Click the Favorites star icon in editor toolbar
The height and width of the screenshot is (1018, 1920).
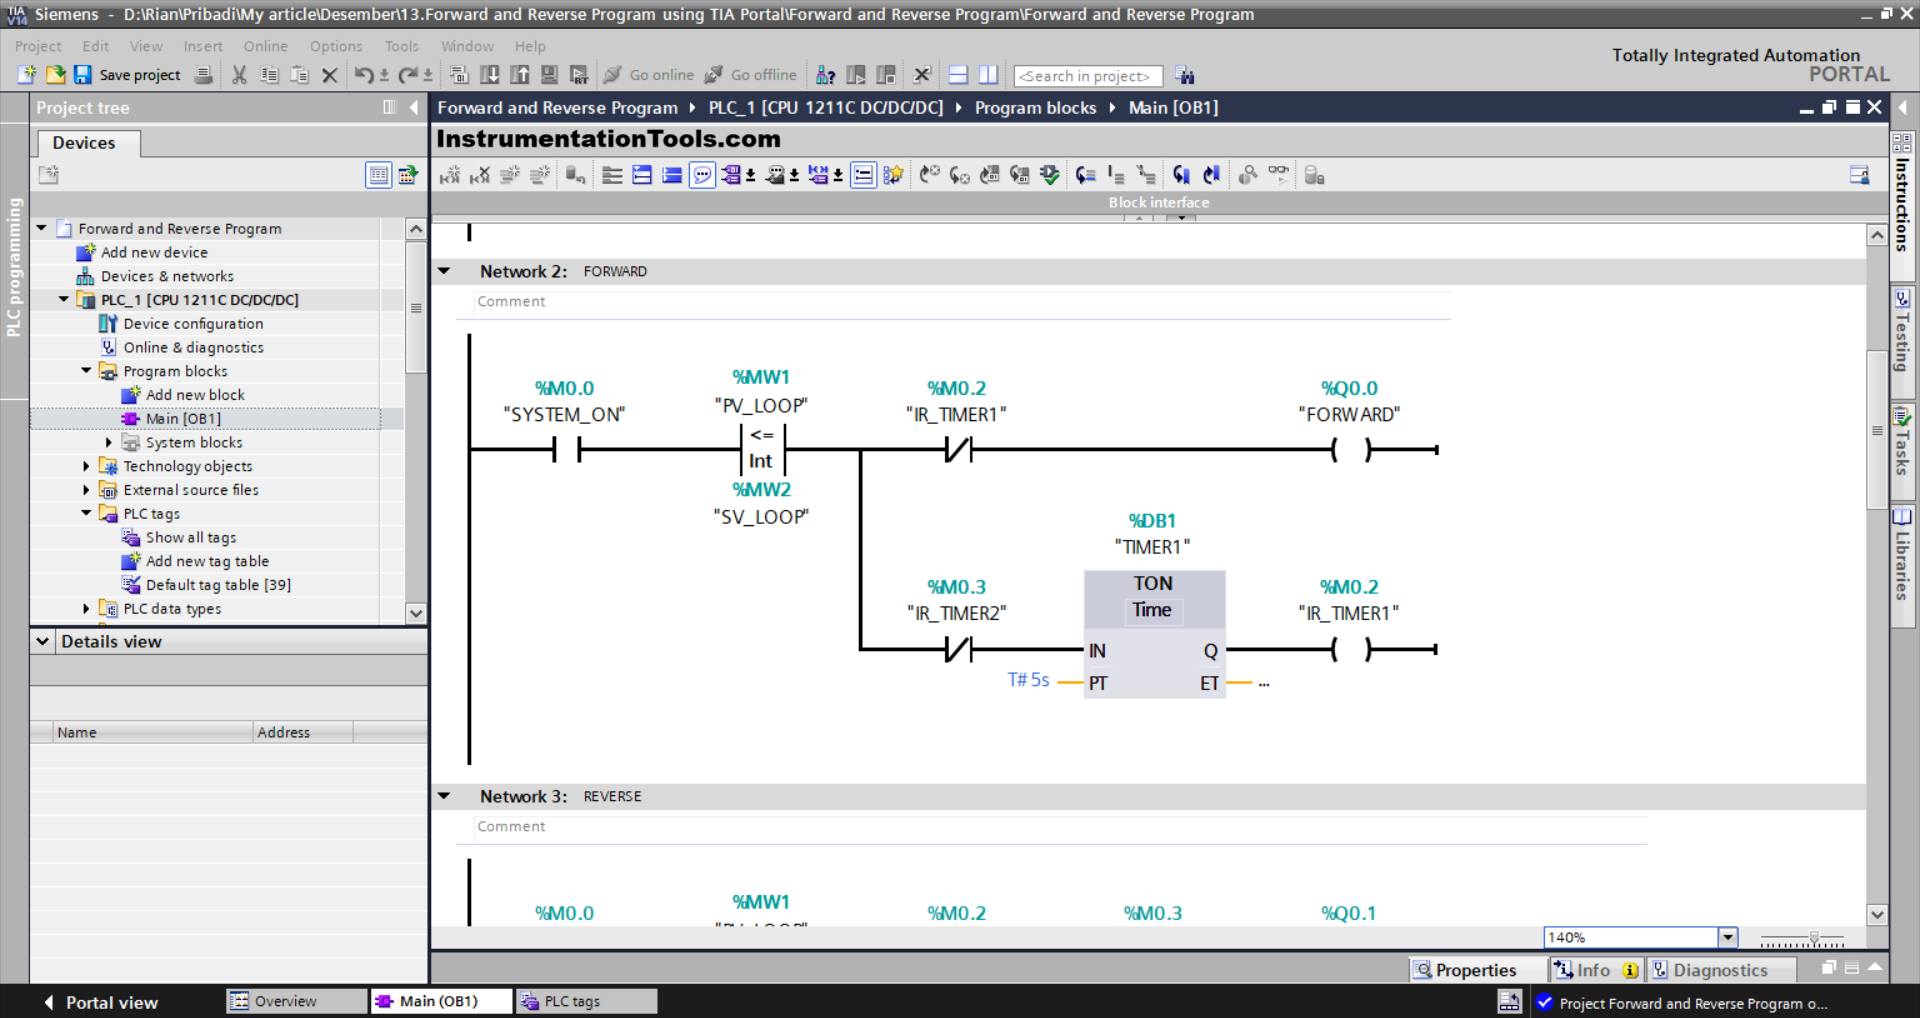point(893,175)
